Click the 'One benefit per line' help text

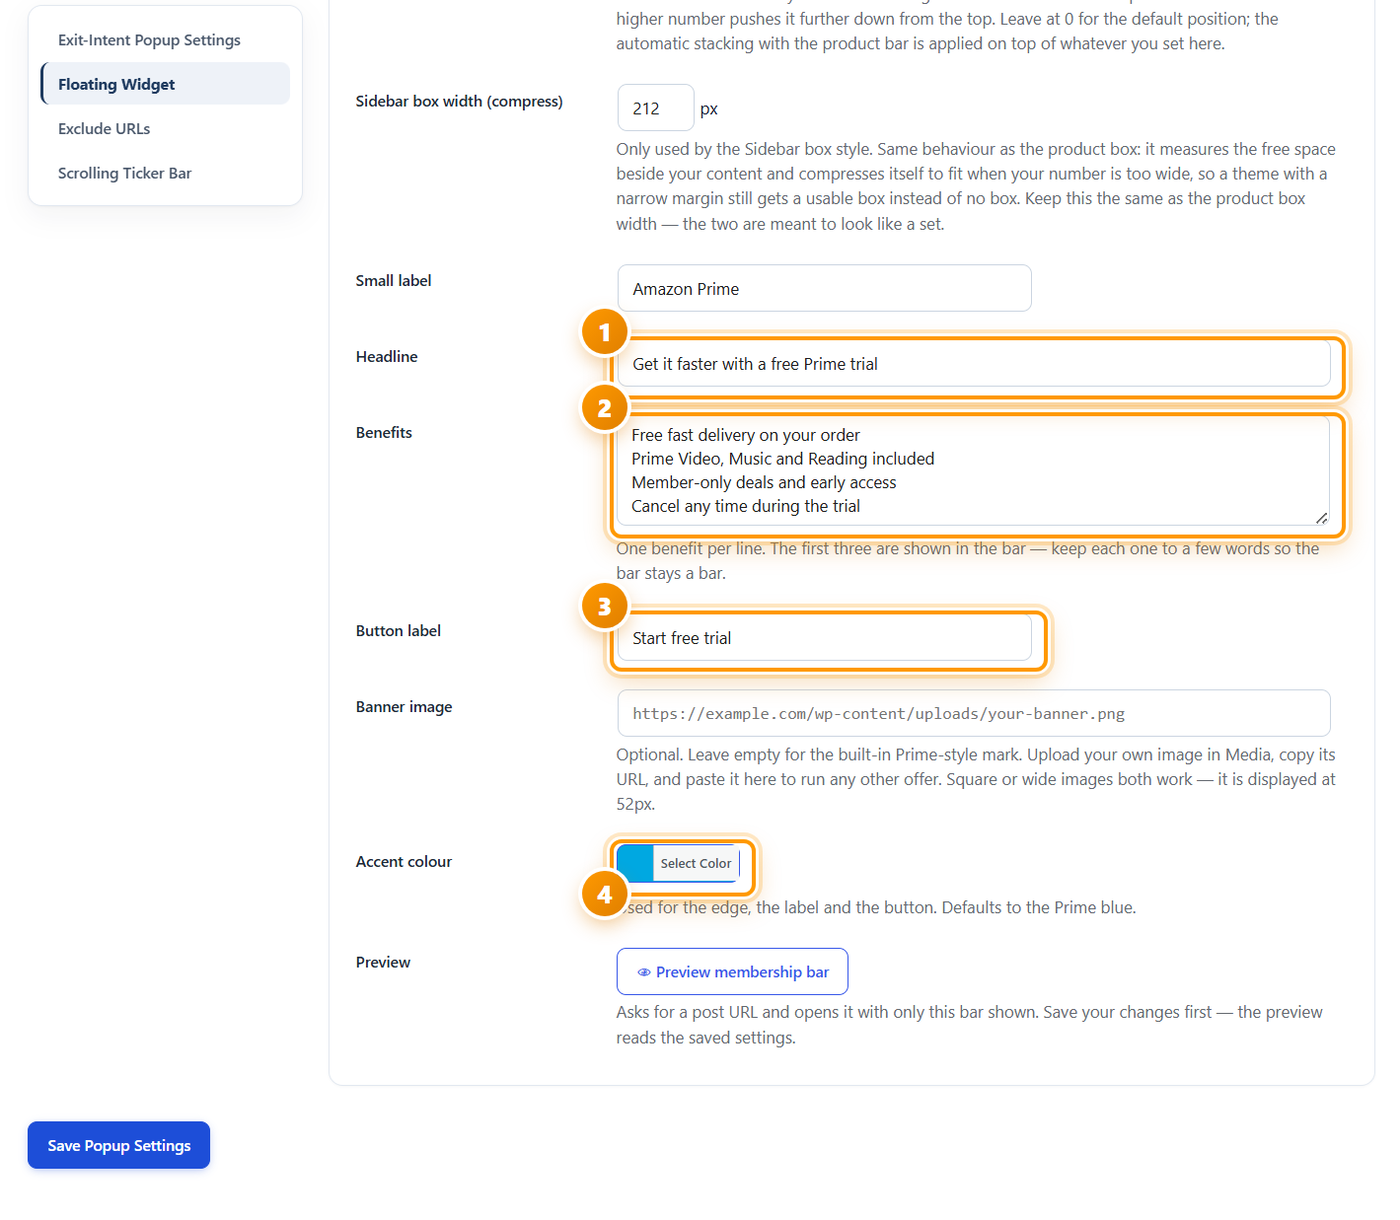[x=967, y=561]
